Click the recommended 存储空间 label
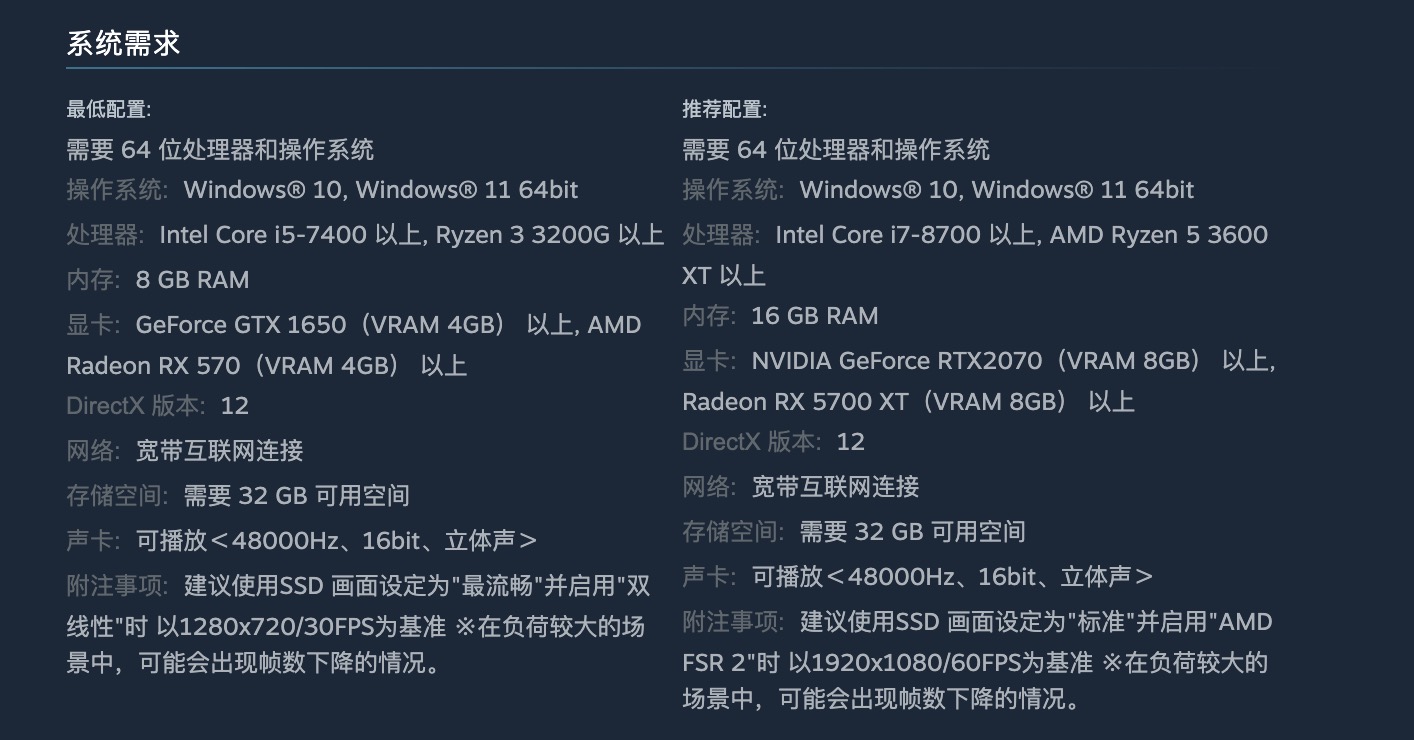The width and height of the screenshot is (1414, 740). click(x=733, y=532)
